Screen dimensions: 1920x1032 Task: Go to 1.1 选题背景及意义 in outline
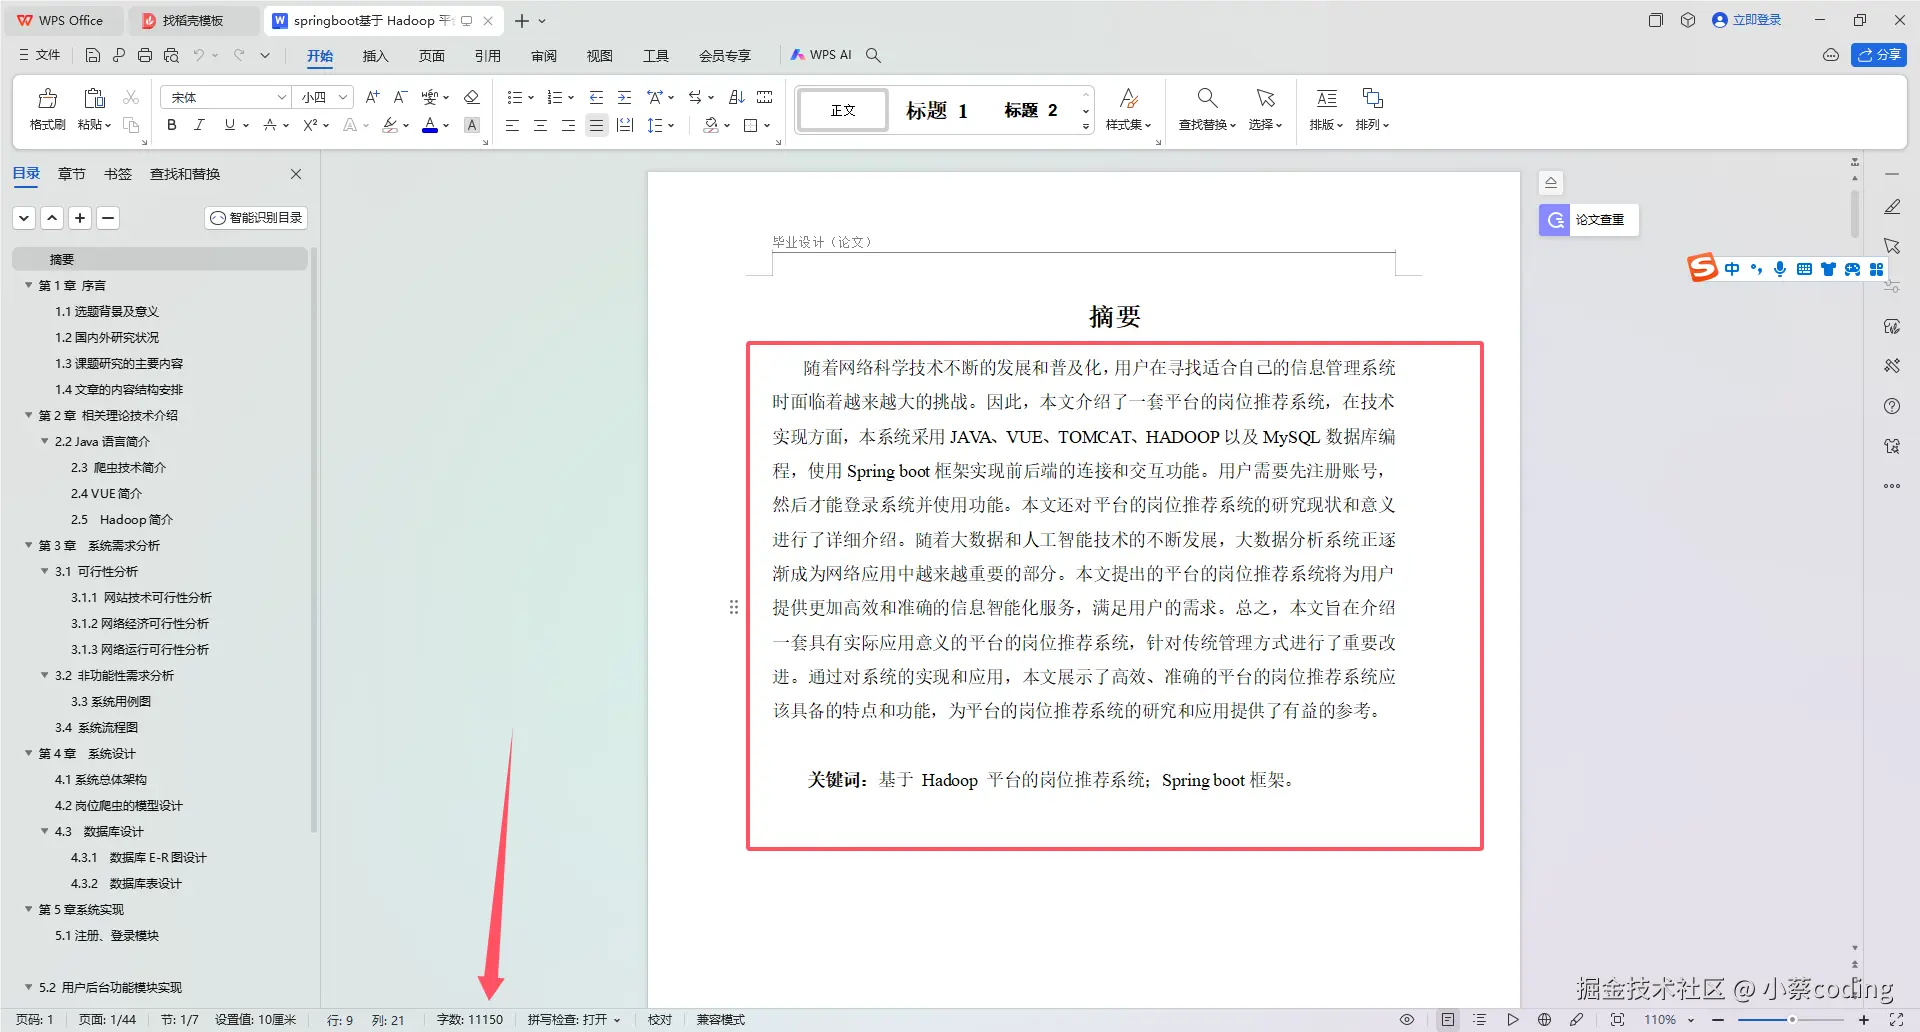click(x=107, y=311)
